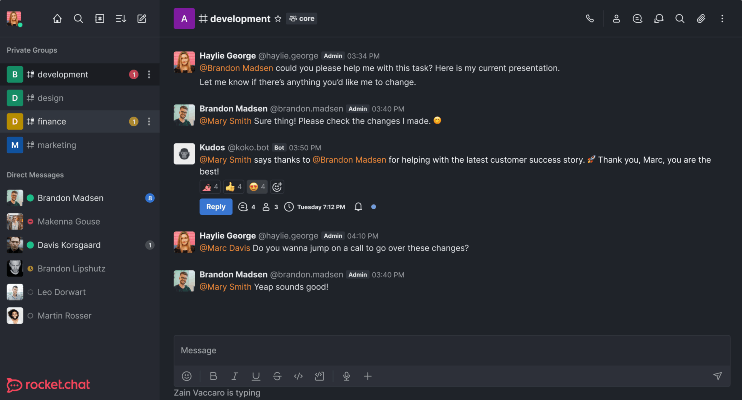Click the Message input field
The image size is (742, 400).
452,351
